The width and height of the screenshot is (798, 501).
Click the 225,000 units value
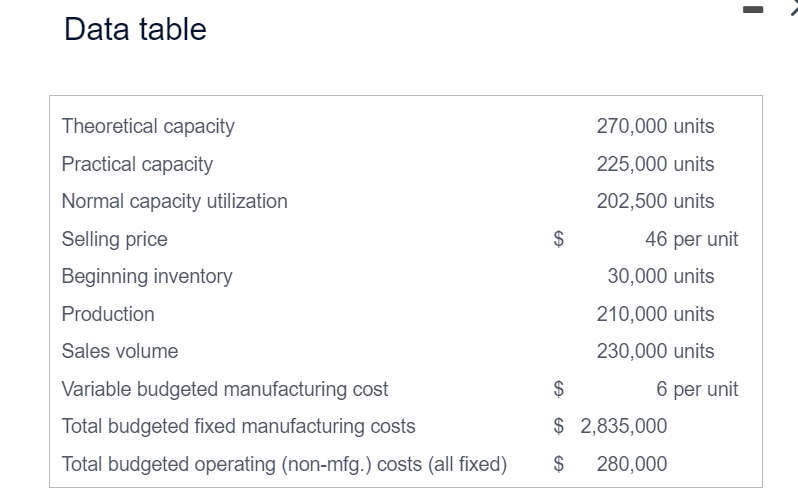[x=655, y=164]
